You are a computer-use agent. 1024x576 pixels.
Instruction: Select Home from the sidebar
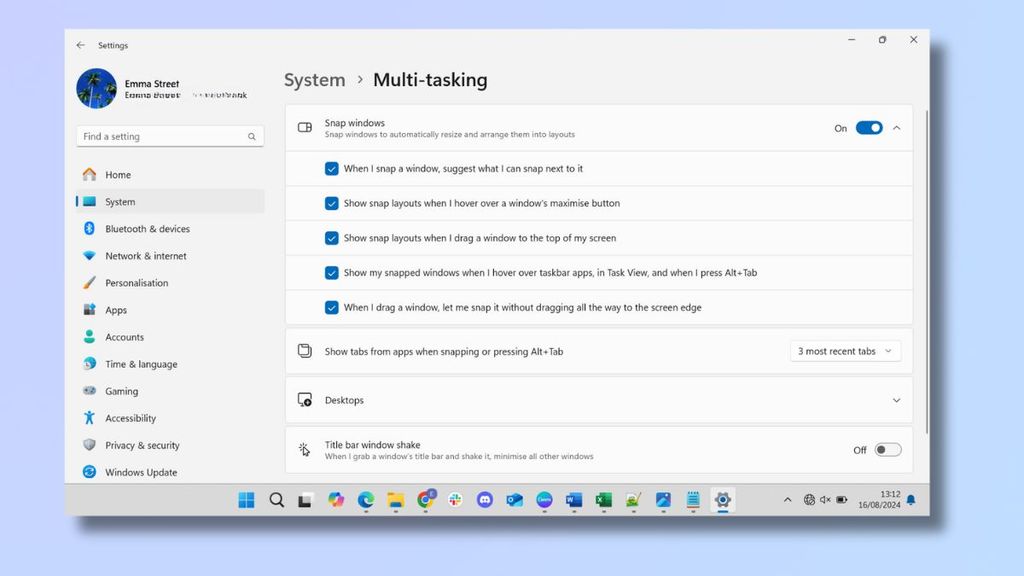(117, 174)
